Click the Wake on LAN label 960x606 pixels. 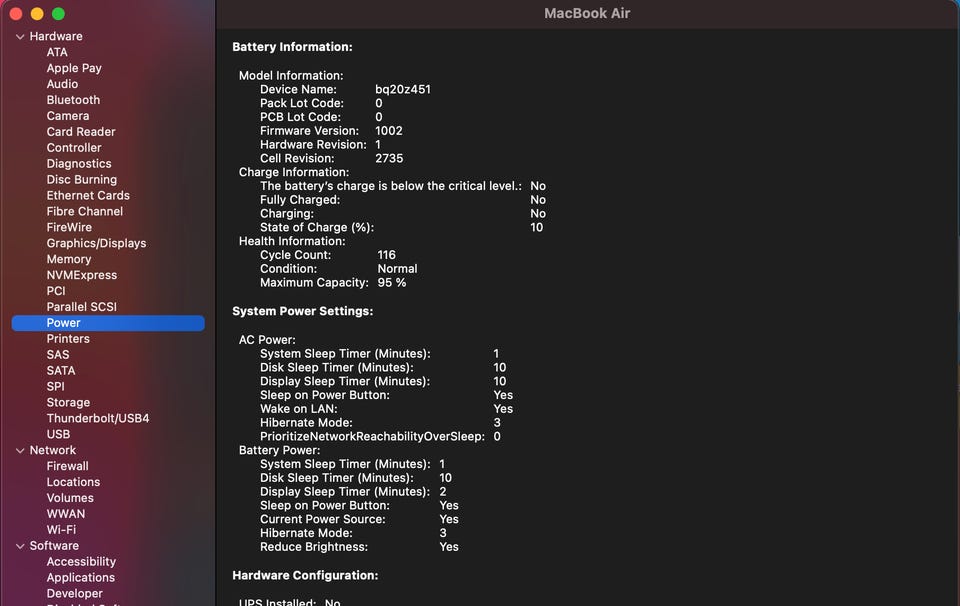coord(299,409)
